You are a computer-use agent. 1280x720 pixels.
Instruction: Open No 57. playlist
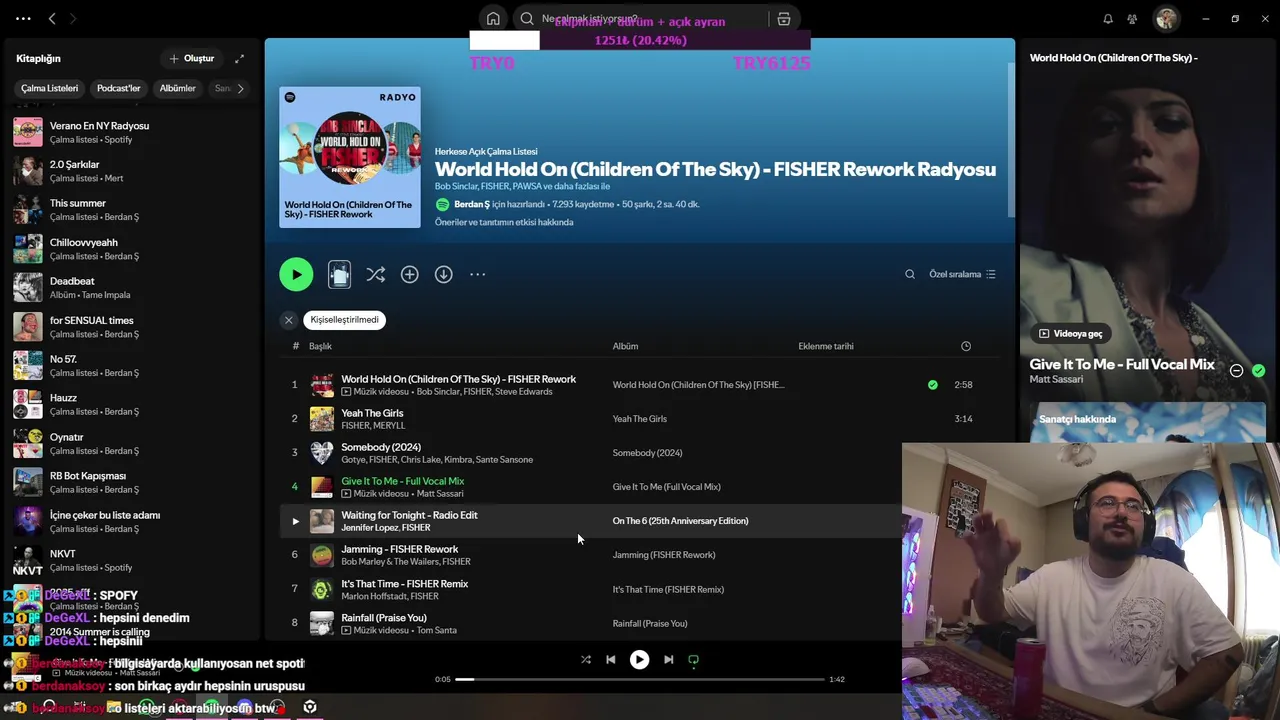click(133, 366)
